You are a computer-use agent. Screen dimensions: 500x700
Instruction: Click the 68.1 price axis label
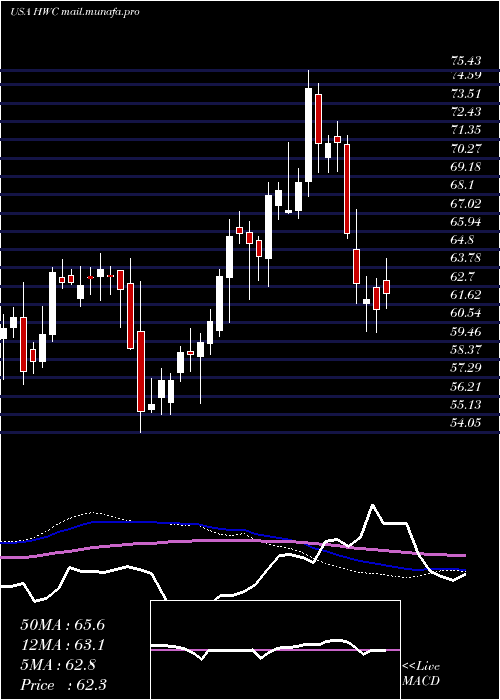[462, 185]
